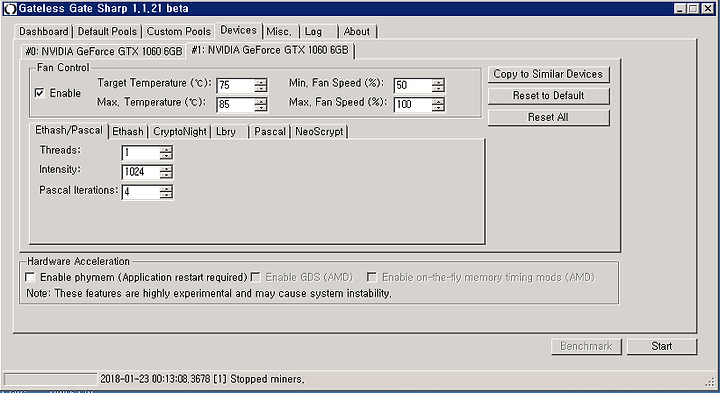720x393 pixels.
Task: Close the Gateless Gate Sharp window
Action: coord(709,9)
